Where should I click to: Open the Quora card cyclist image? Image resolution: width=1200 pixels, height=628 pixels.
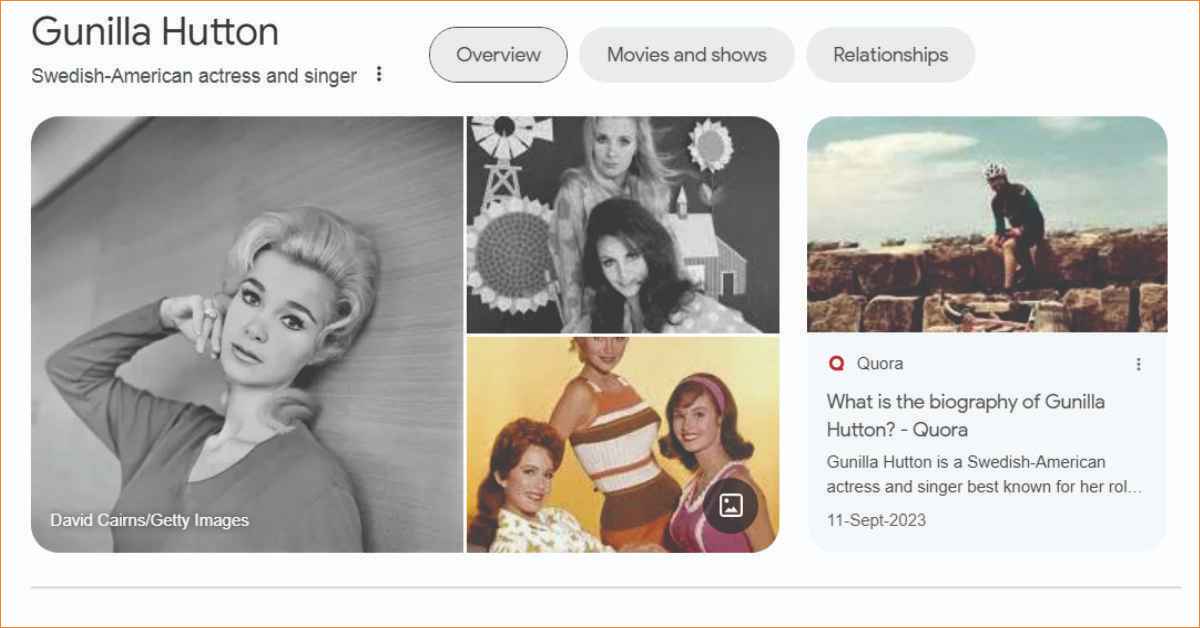987,224
